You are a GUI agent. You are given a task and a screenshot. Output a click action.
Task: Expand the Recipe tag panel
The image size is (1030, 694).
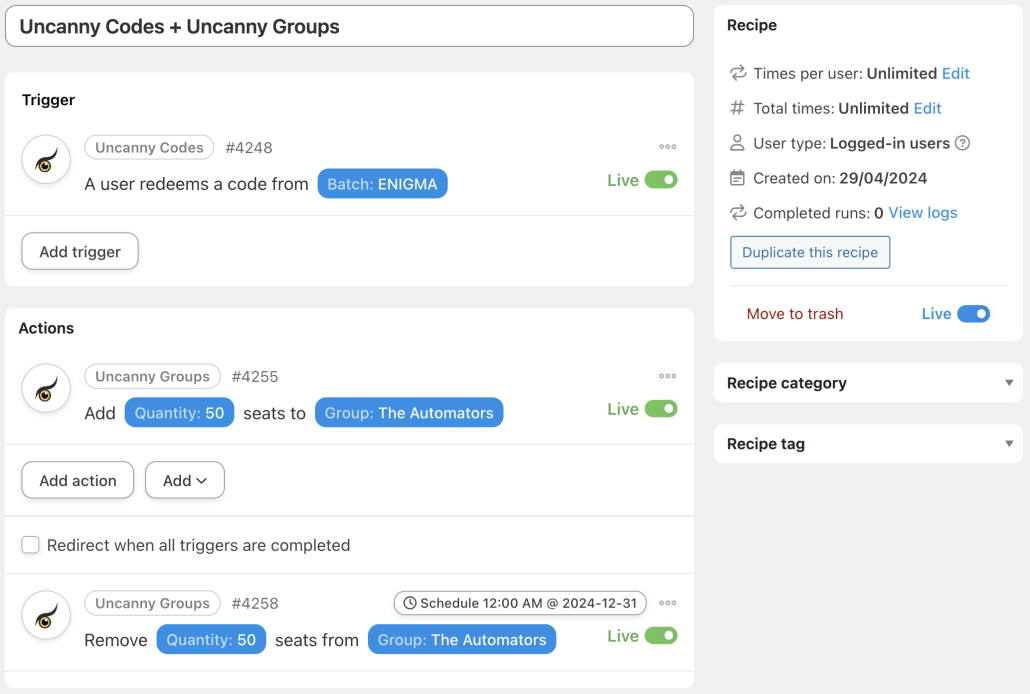pyautogui.click(x=1007, y=443)
